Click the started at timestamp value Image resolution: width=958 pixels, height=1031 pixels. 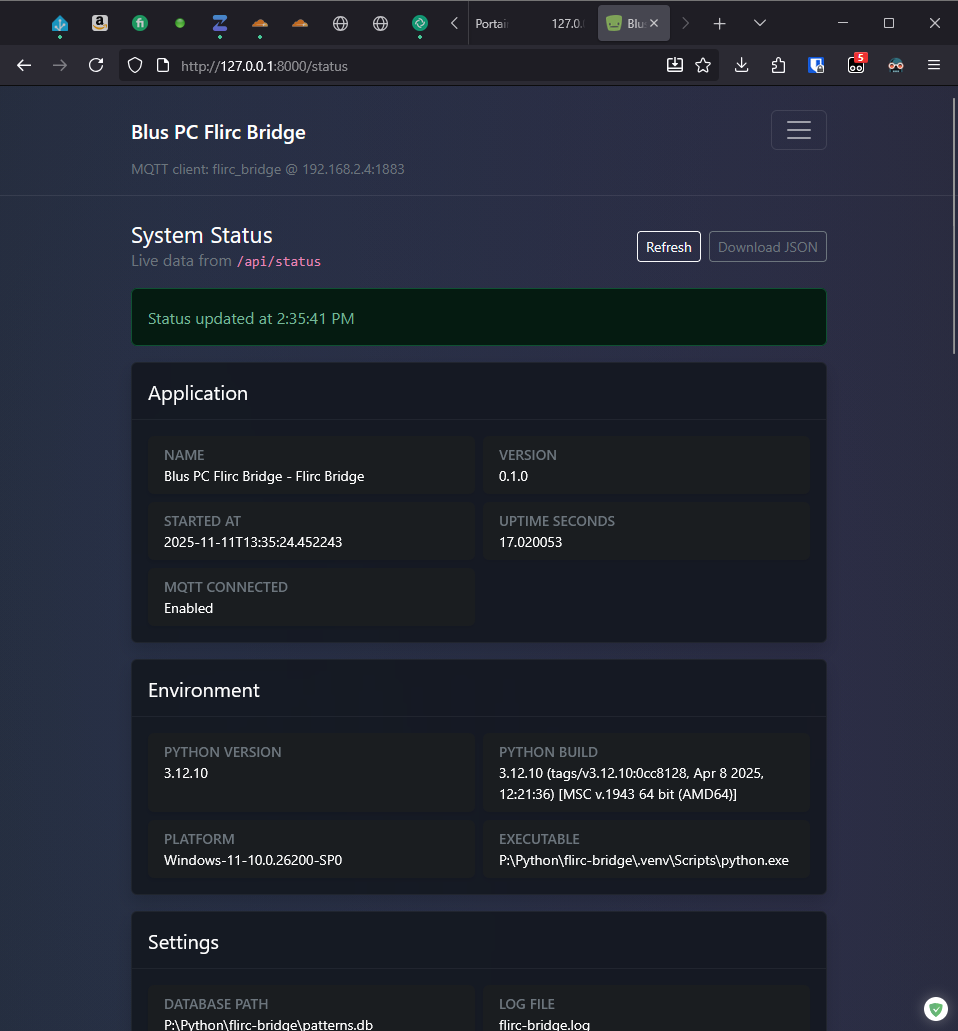click(x=253, y=542)
